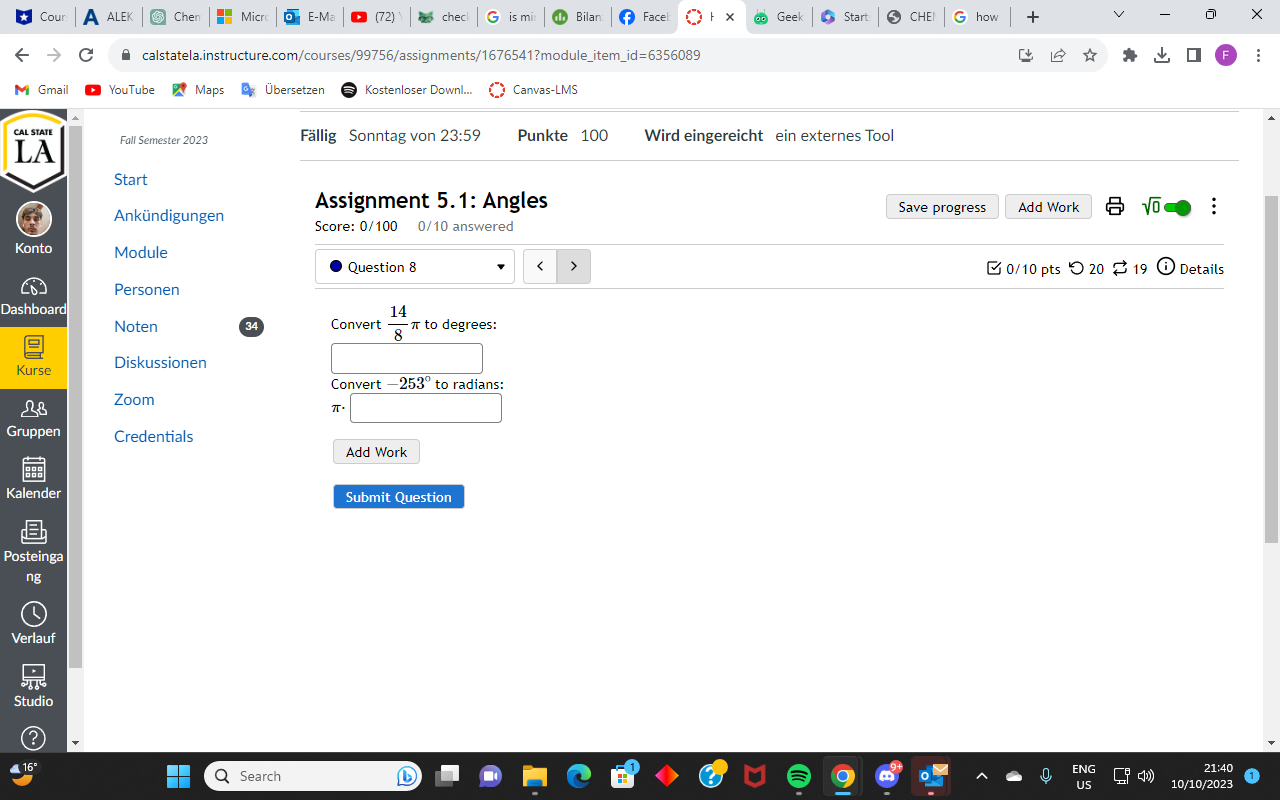
Task: Open the Chrome profile avatar F
Action: (1226, 55)
